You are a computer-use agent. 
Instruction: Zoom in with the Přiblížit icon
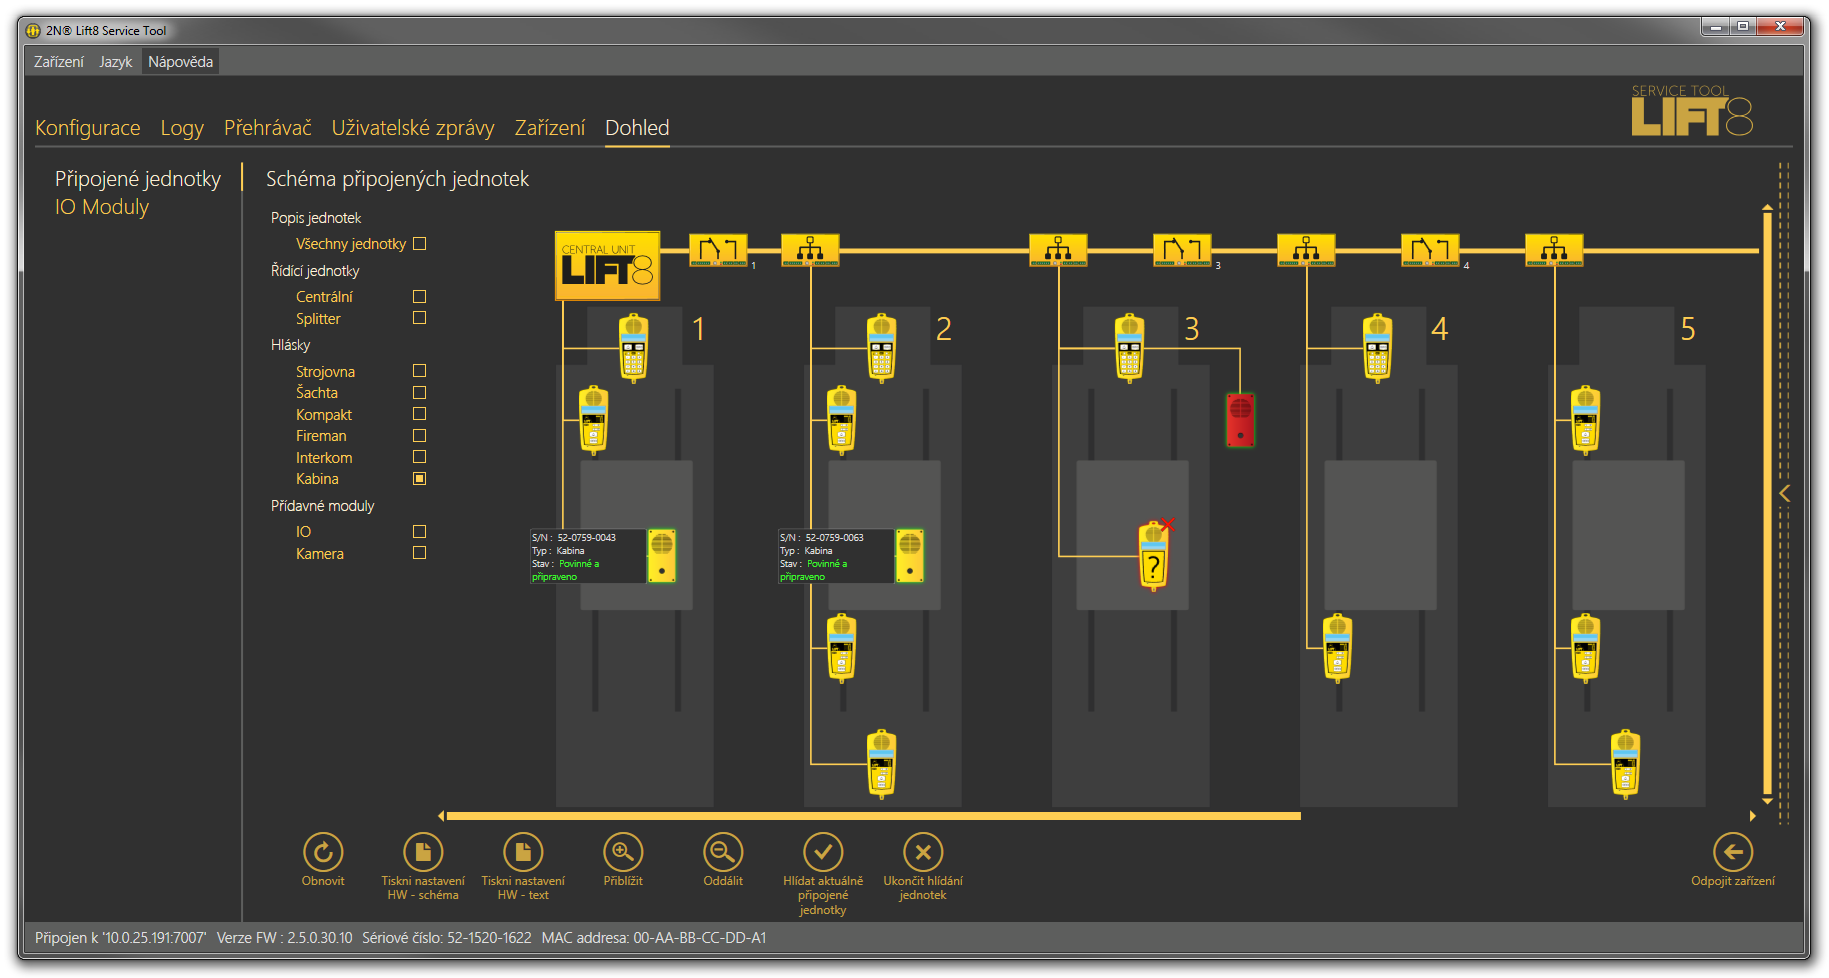pos(623,852)
